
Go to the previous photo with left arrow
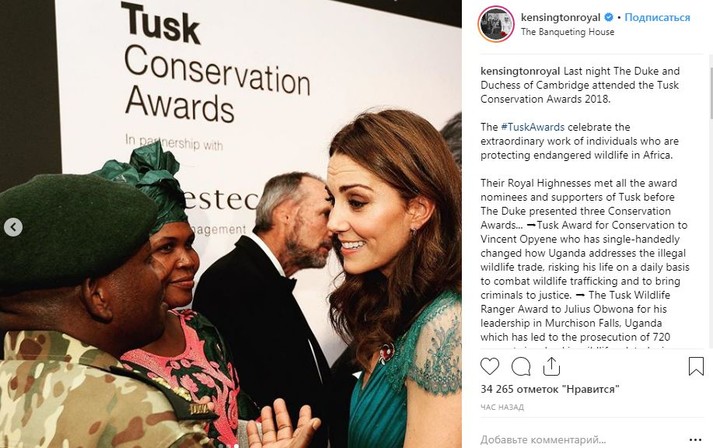click(13, 227)
